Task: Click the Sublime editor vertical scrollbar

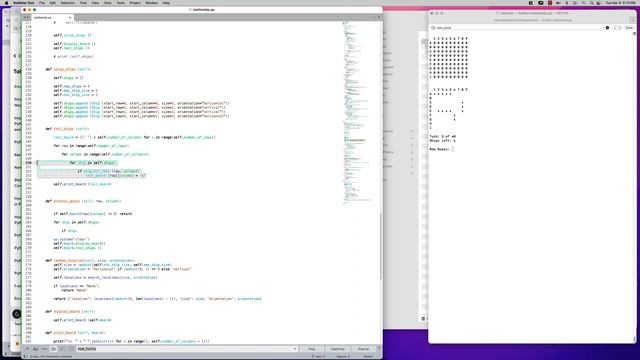Action: tap(381, 245)
